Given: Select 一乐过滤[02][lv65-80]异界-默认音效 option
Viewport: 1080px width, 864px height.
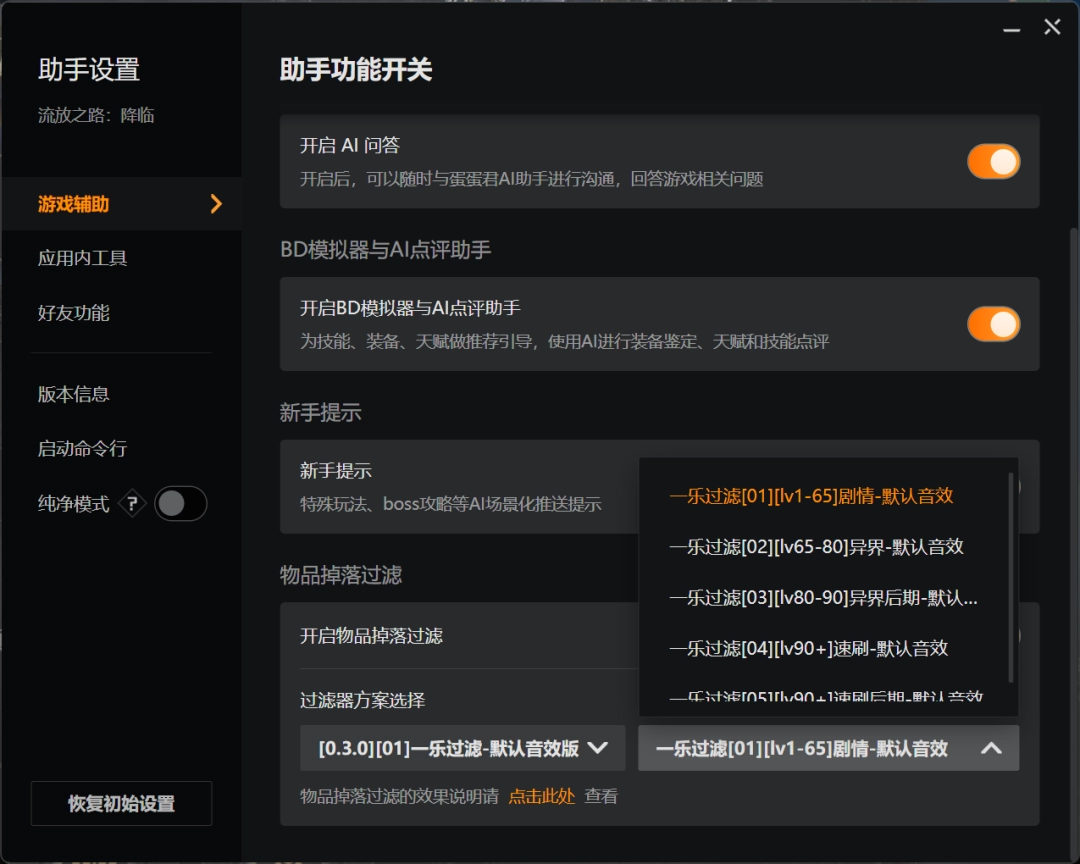Looking at the screenshot, I should click(x=816, y=547).
